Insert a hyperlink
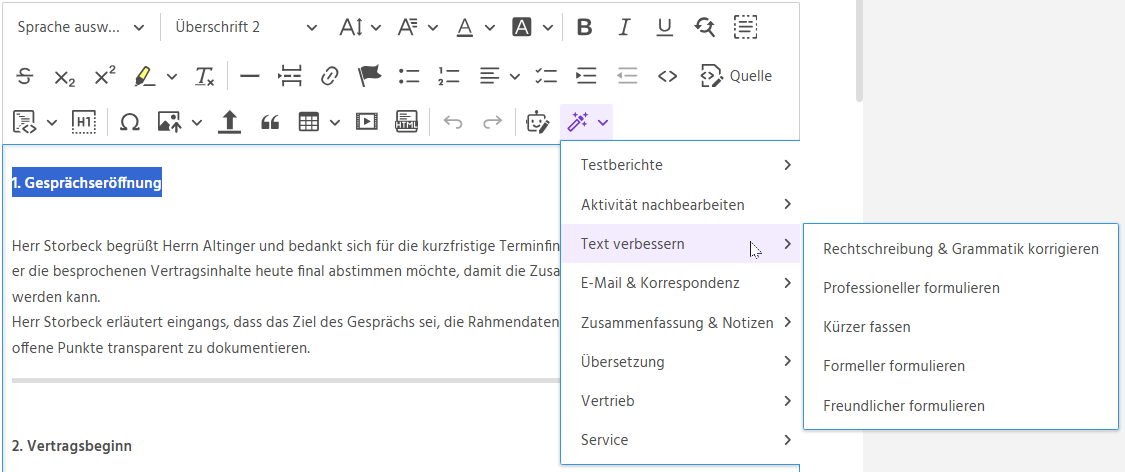Viewport: 1125px width, 472px height. [x=329, y=76]
